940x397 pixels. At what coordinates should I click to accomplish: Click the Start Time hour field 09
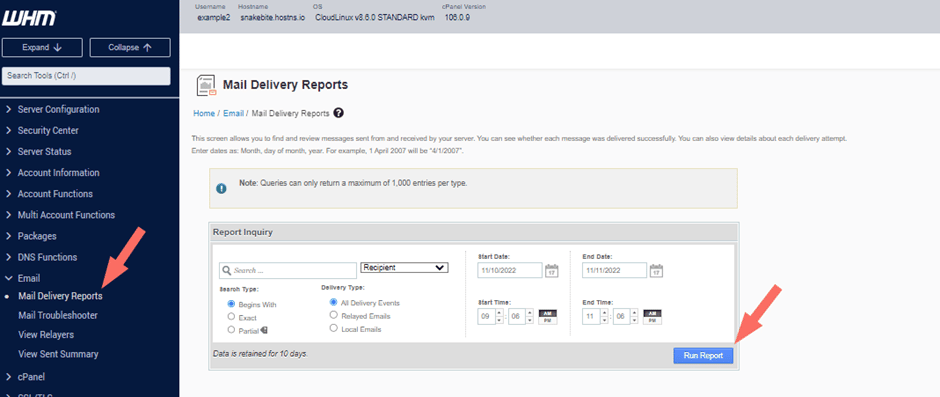487,316
